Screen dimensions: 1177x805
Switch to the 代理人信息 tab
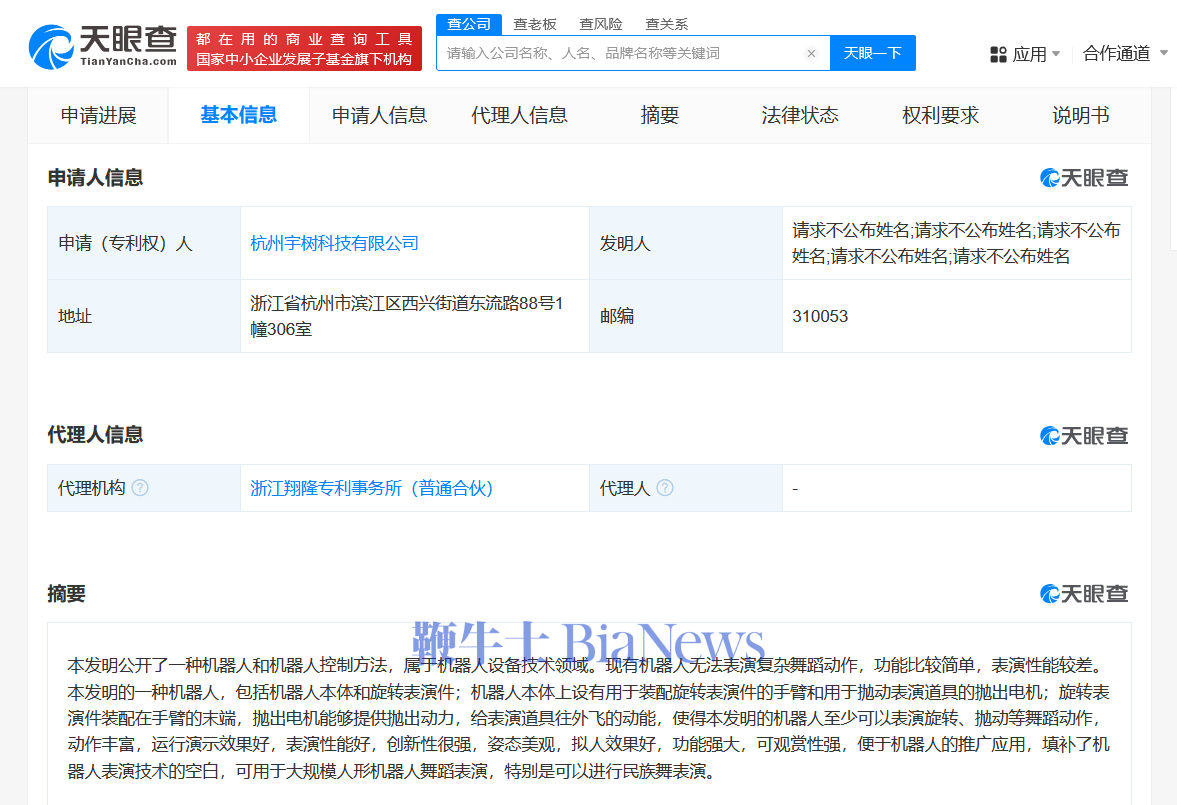519,116
